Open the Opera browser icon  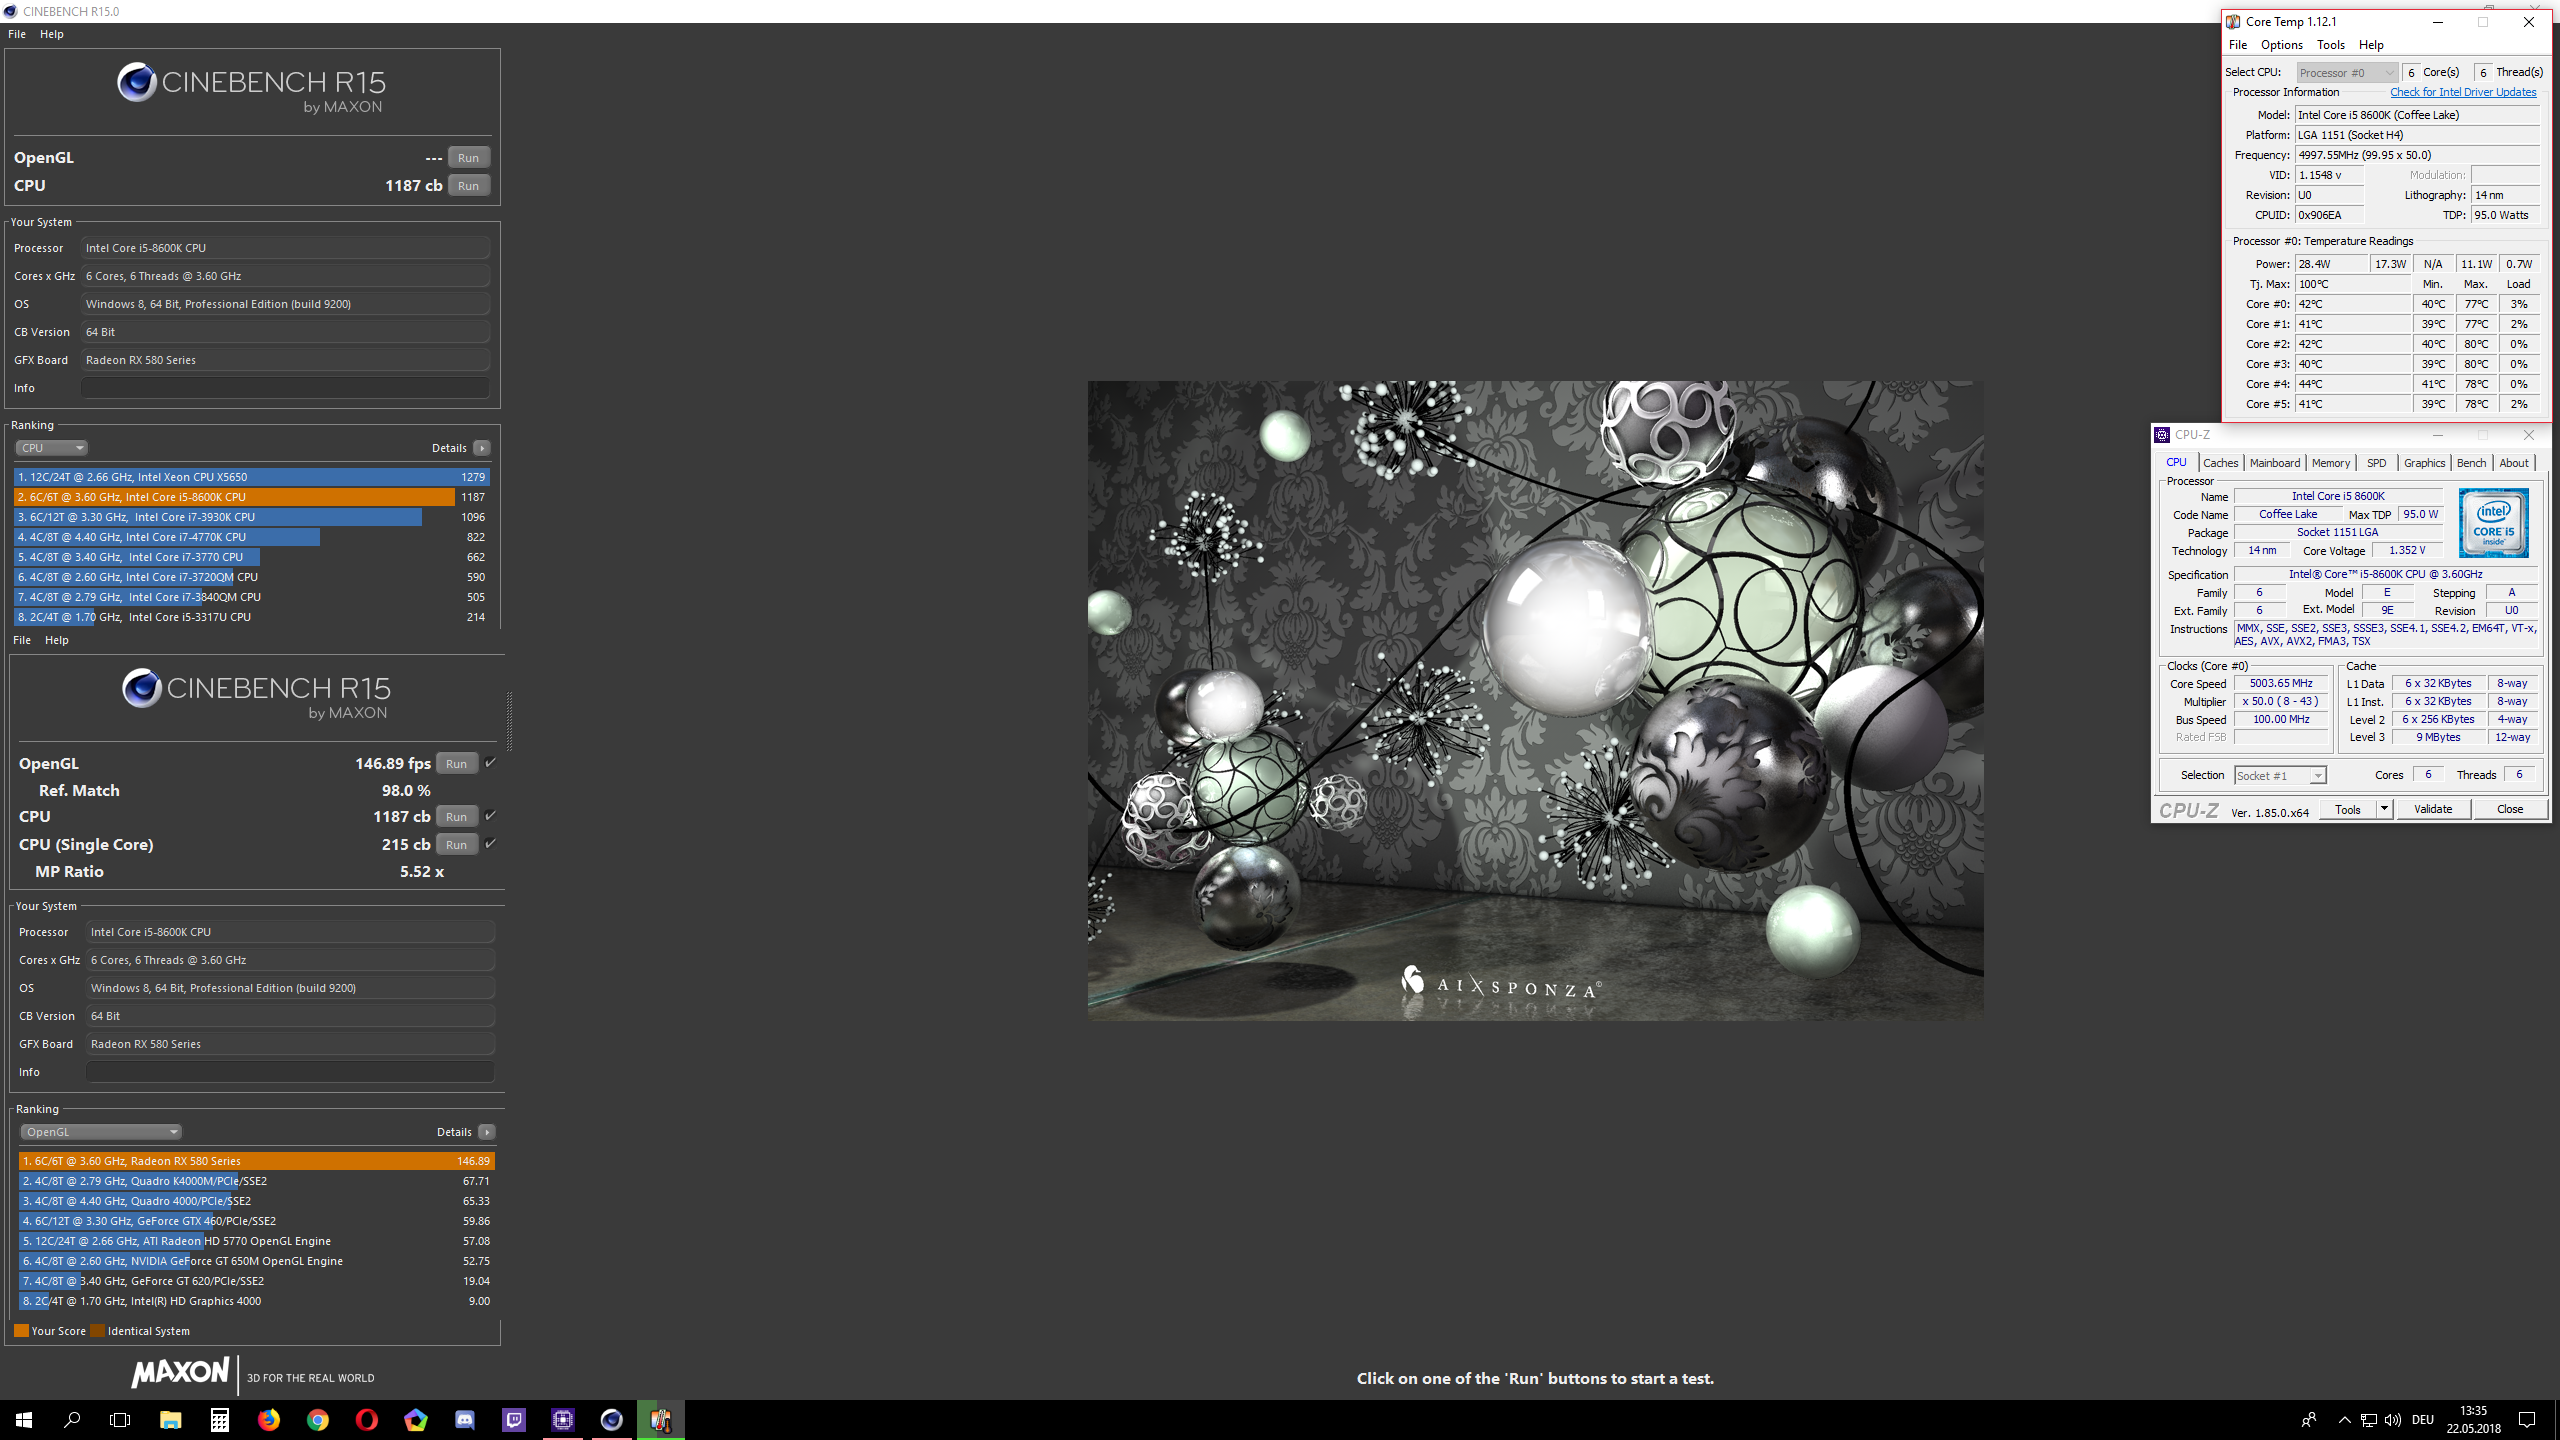click(367, 1419)
